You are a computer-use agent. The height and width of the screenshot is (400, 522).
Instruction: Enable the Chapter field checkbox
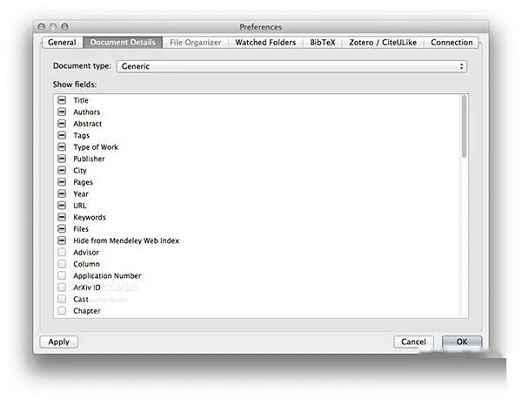click(x=62, y=310)
